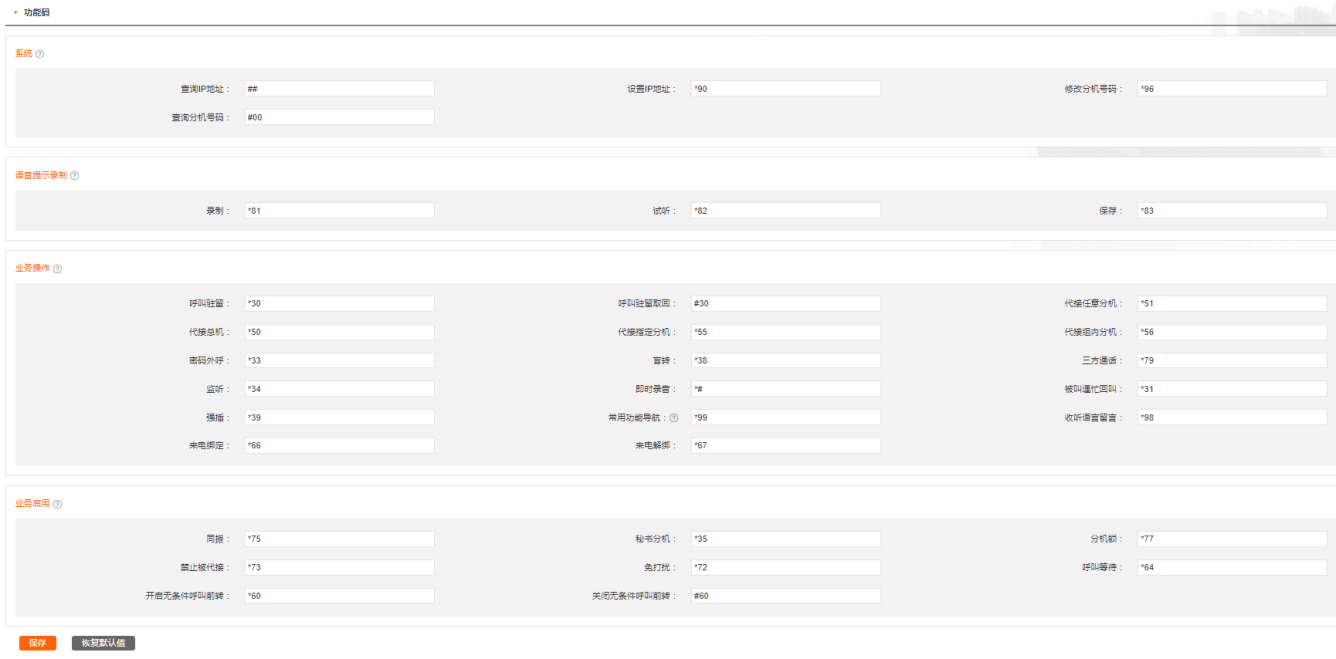Click the help icon beside 常用功能导航
This screenshot has width=1336, height=659.
[x=673, y=418]
